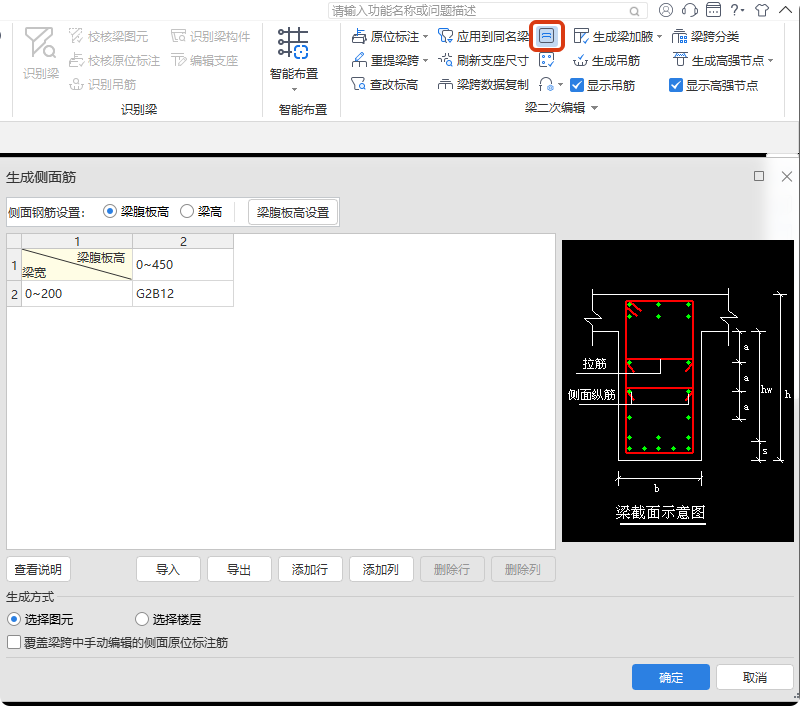This screenshot has width=800, height=706.
Task: Click the 查看说明 button
Action: [38, 569]
